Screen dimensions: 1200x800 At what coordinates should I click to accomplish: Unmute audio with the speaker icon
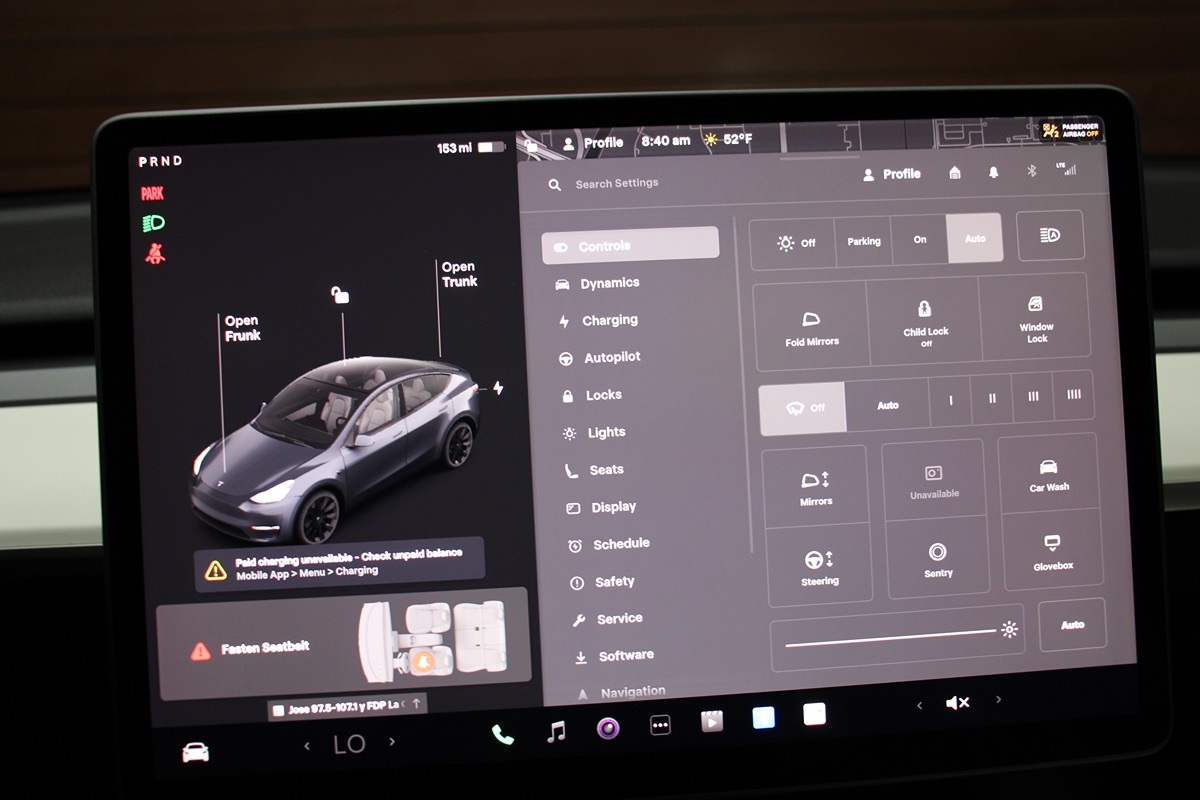957,703
